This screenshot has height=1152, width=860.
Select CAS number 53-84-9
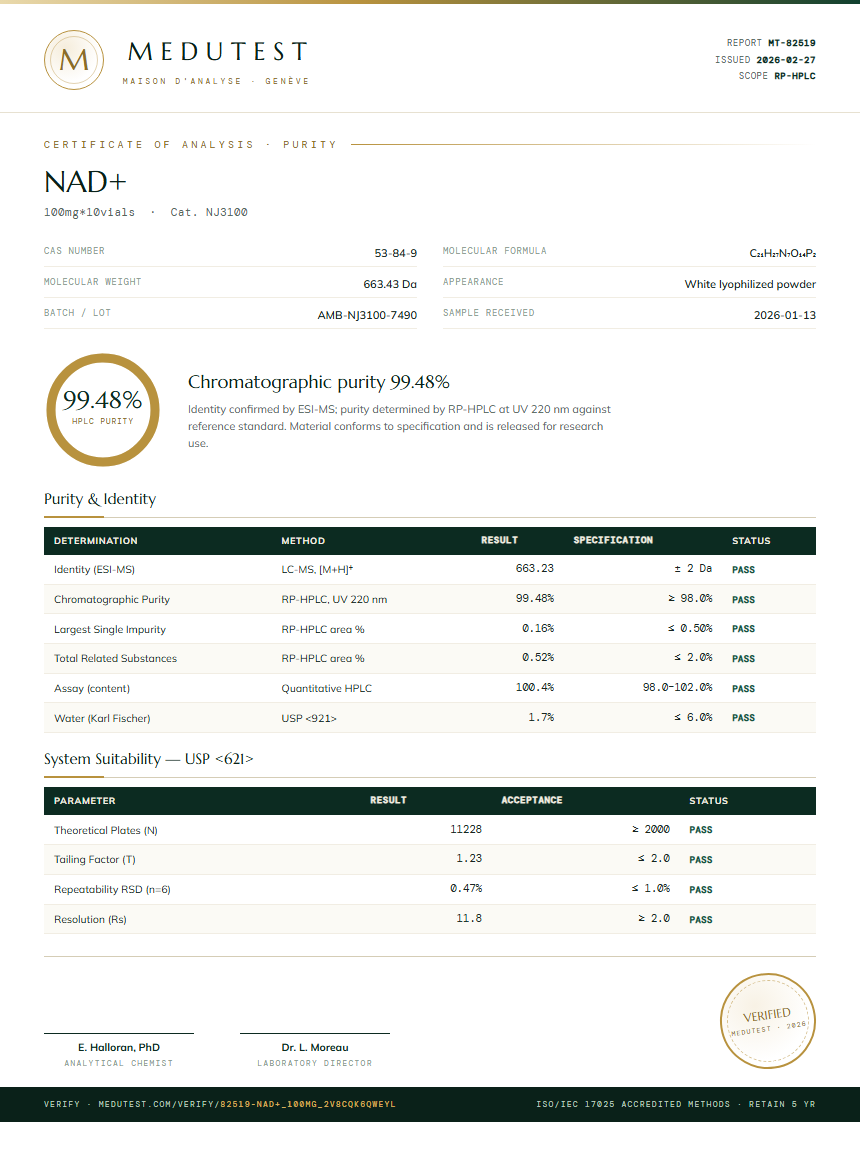396,253
